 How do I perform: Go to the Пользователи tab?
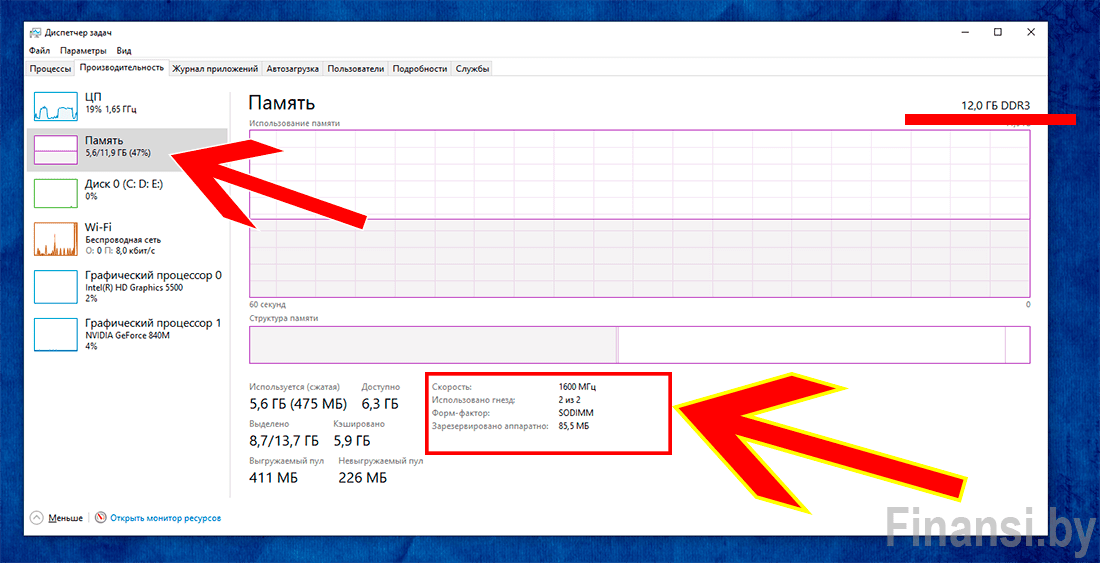[356, 69]
